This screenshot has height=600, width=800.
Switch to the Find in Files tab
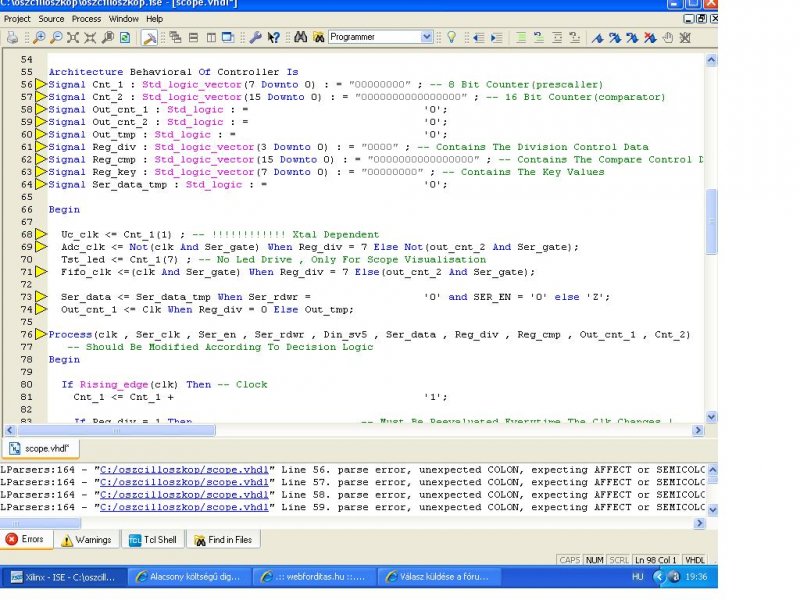pos(223,540)
